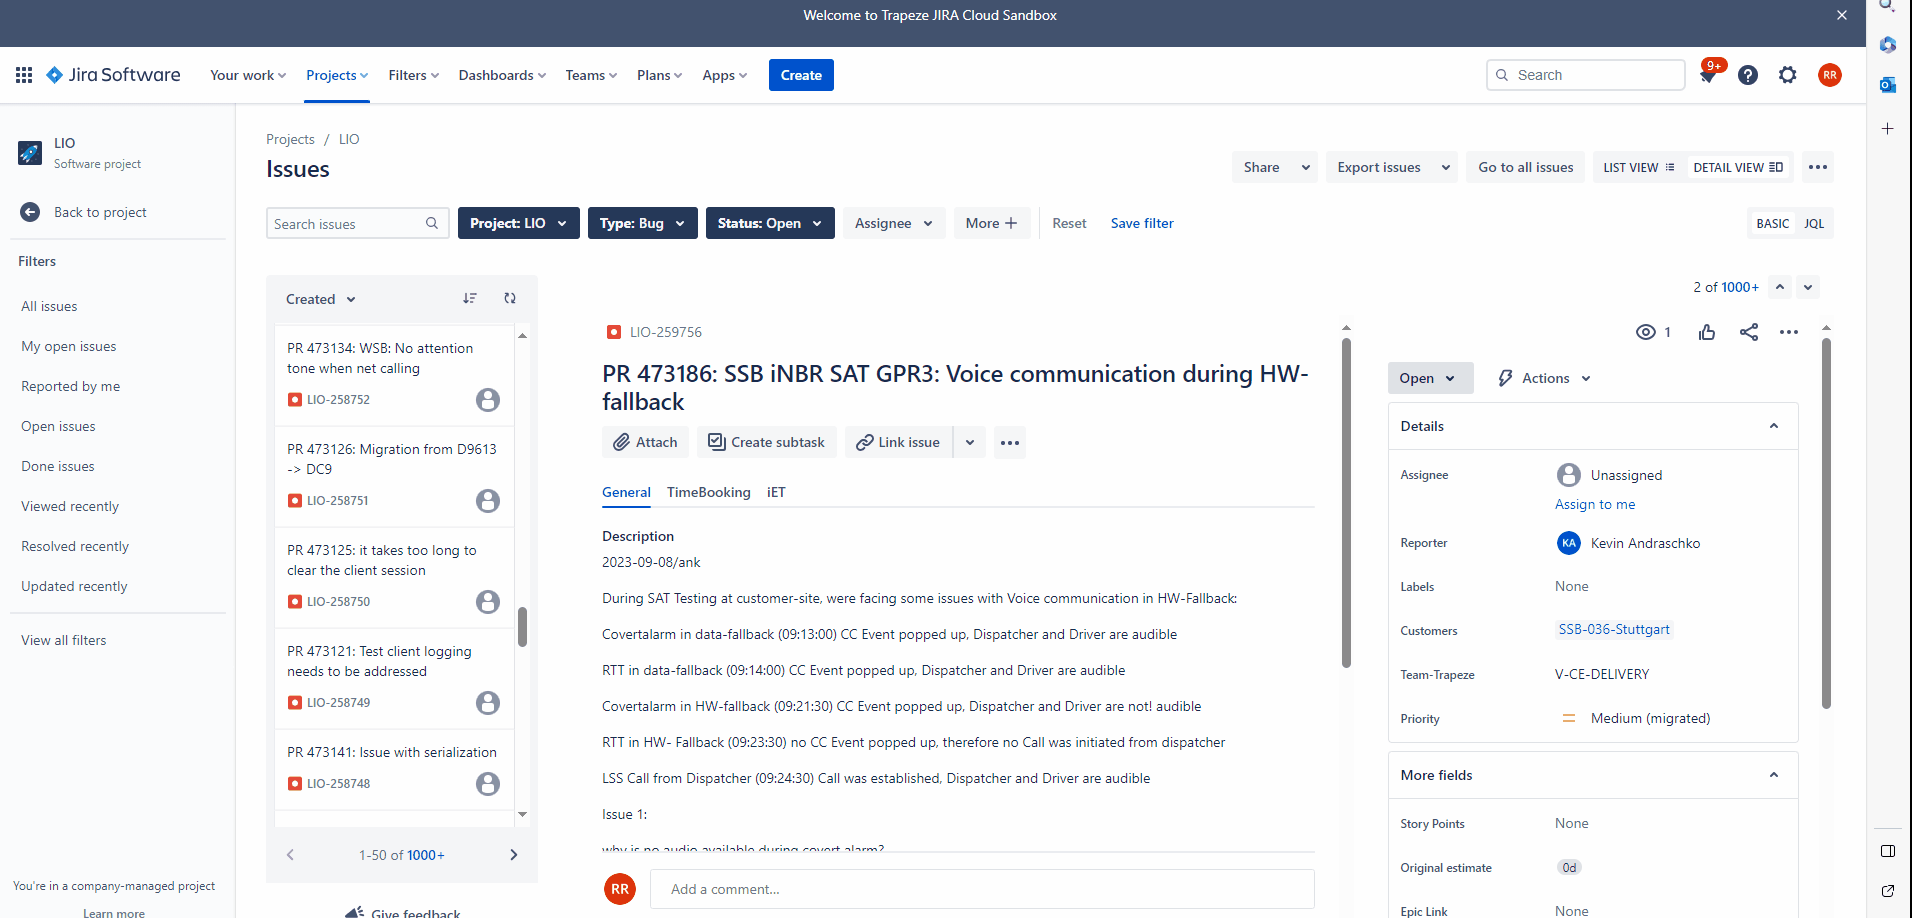The width and height of the screenshot is (1912, 918).
Task: Open the Teams menu
Action: pyautogui.click(x=589, y=75)
